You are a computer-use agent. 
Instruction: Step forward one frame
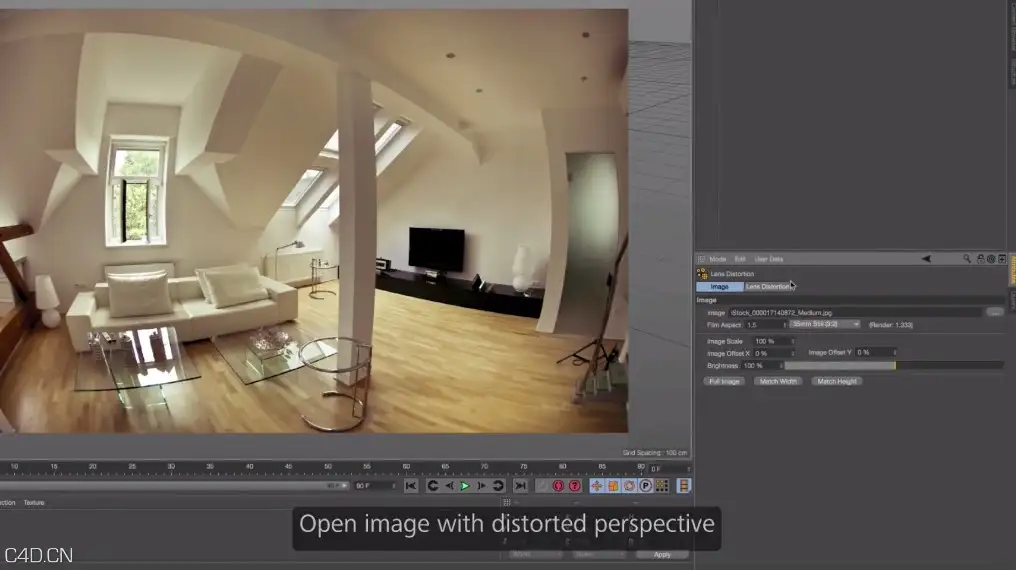click(481, 486)
